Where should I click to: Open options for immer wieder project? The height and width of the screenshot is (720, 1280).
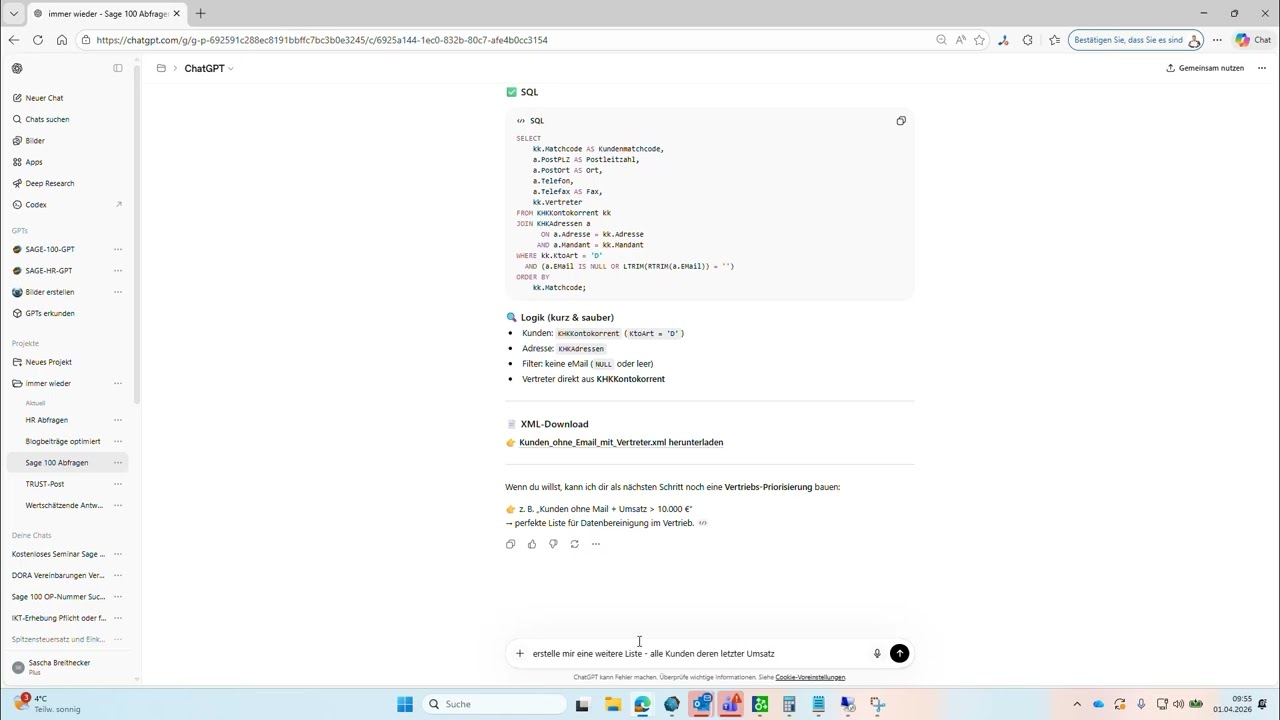[x=118, y=384]
